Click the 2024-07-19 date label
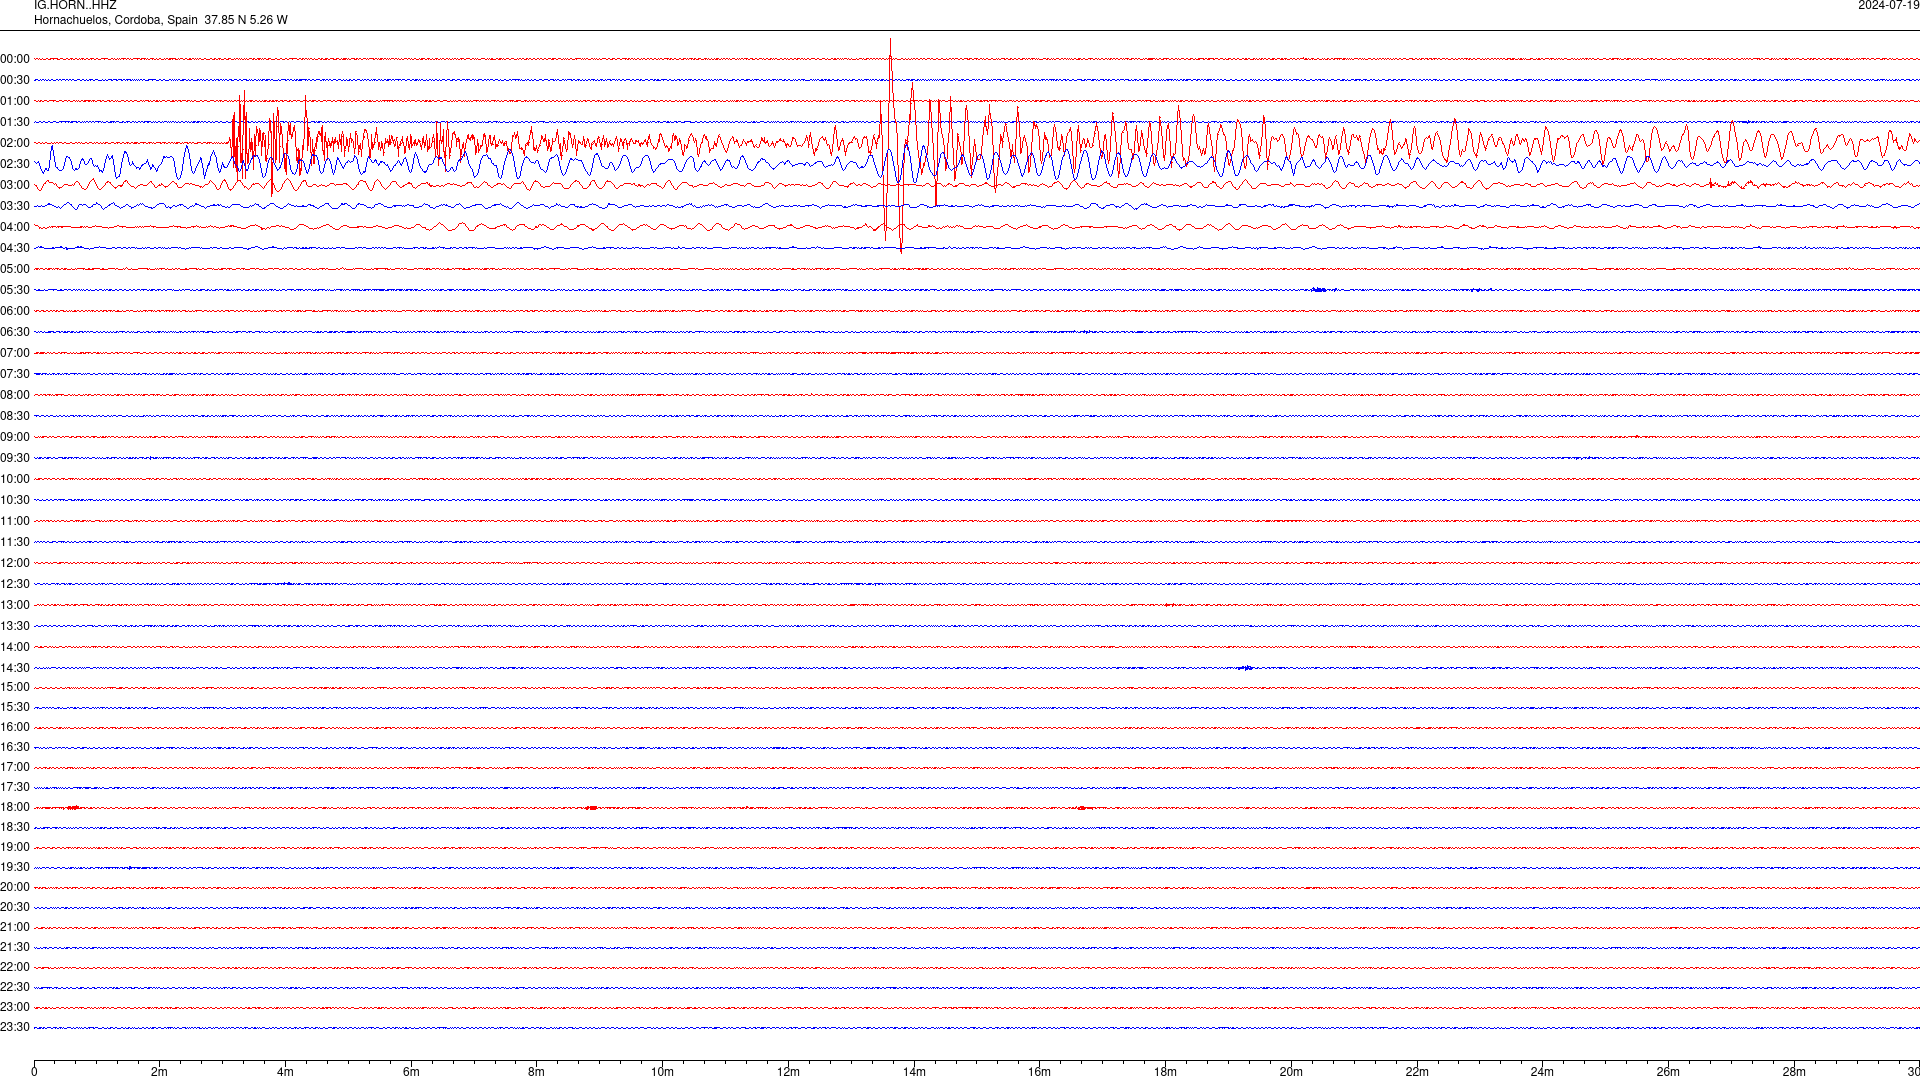 (1888, 5)
